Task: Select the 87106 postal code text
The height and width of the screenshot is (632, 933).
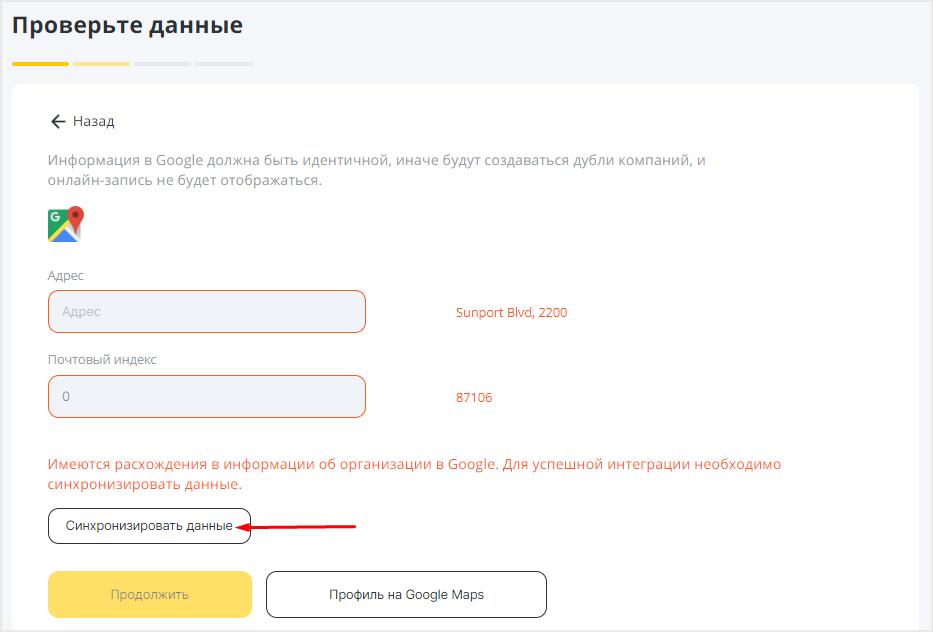Action: click(474, 398)
